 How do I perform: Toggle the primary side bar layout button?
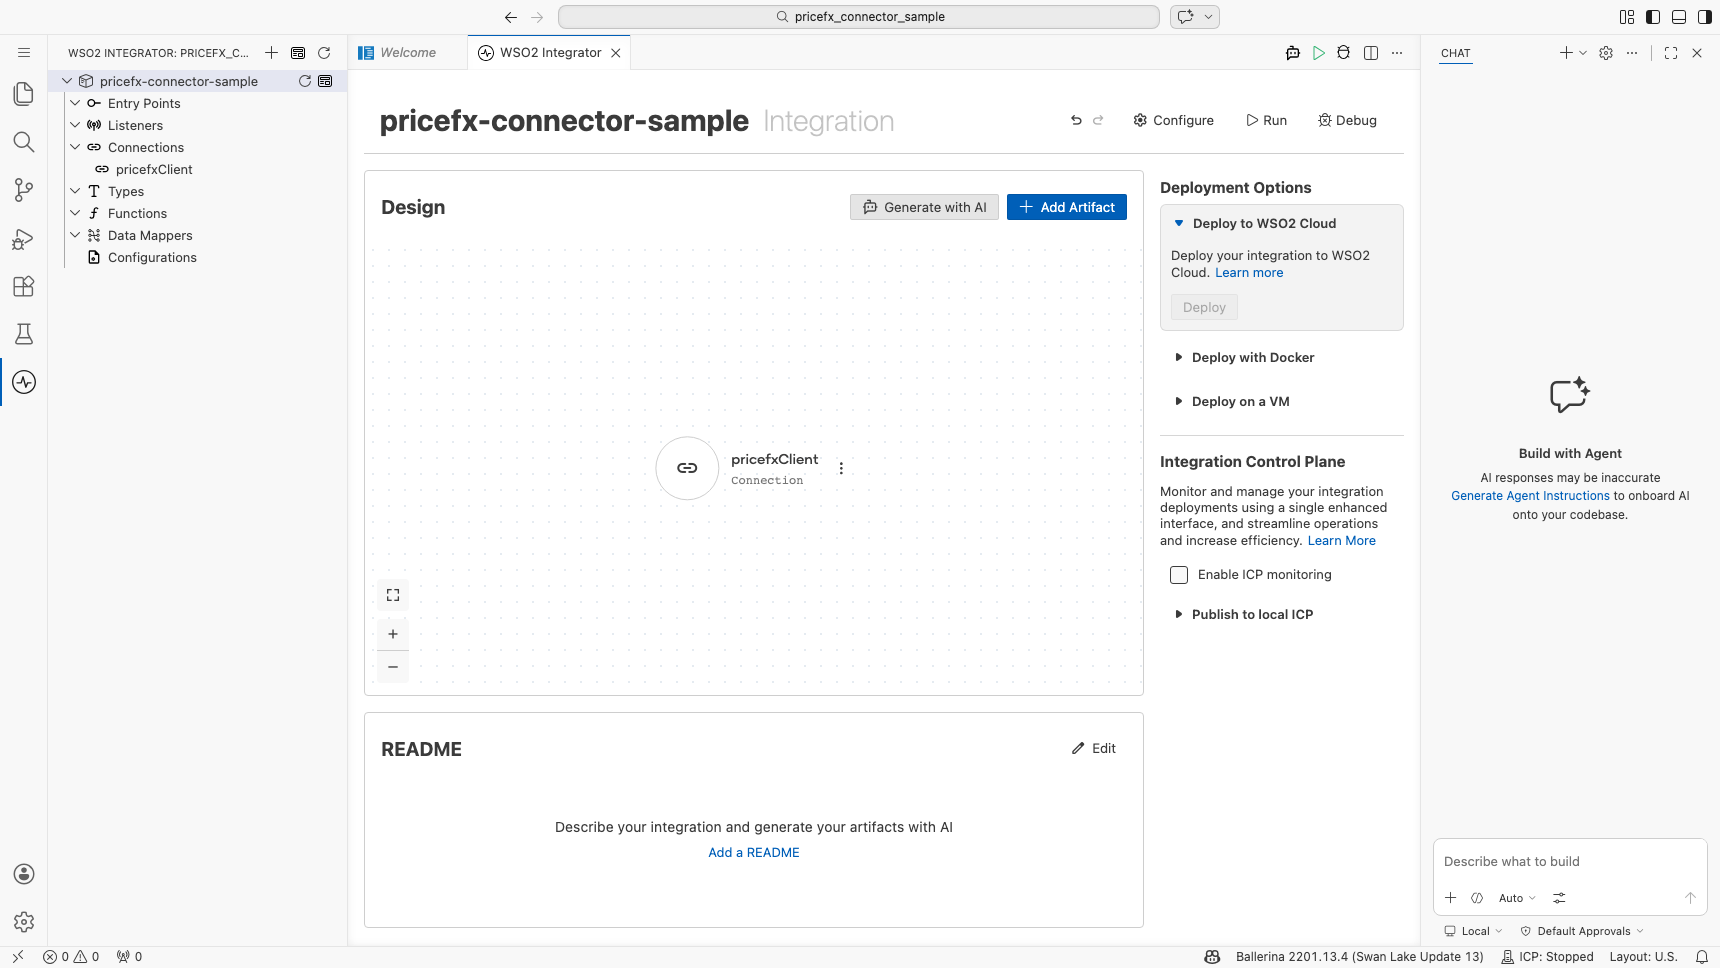point(1653,17)
